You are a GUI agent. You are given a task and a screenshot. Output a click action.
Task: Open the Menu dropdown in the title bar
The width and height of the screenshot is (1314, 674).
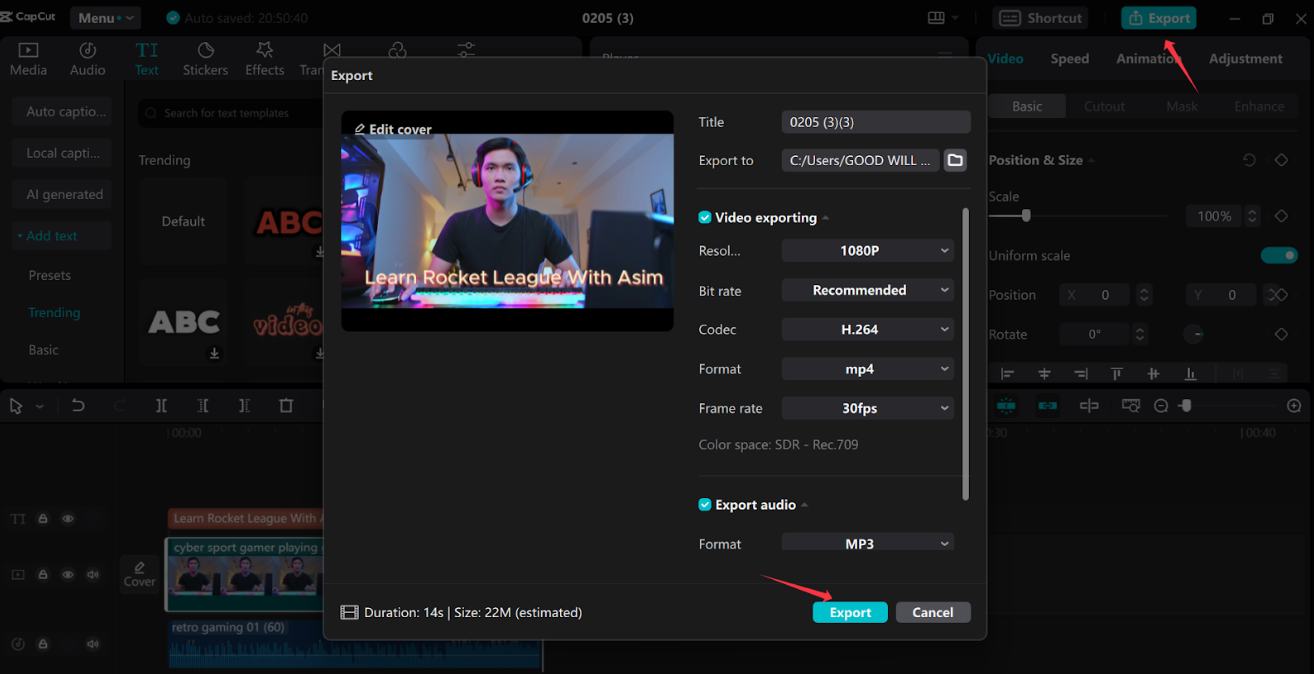pos(105,18)
